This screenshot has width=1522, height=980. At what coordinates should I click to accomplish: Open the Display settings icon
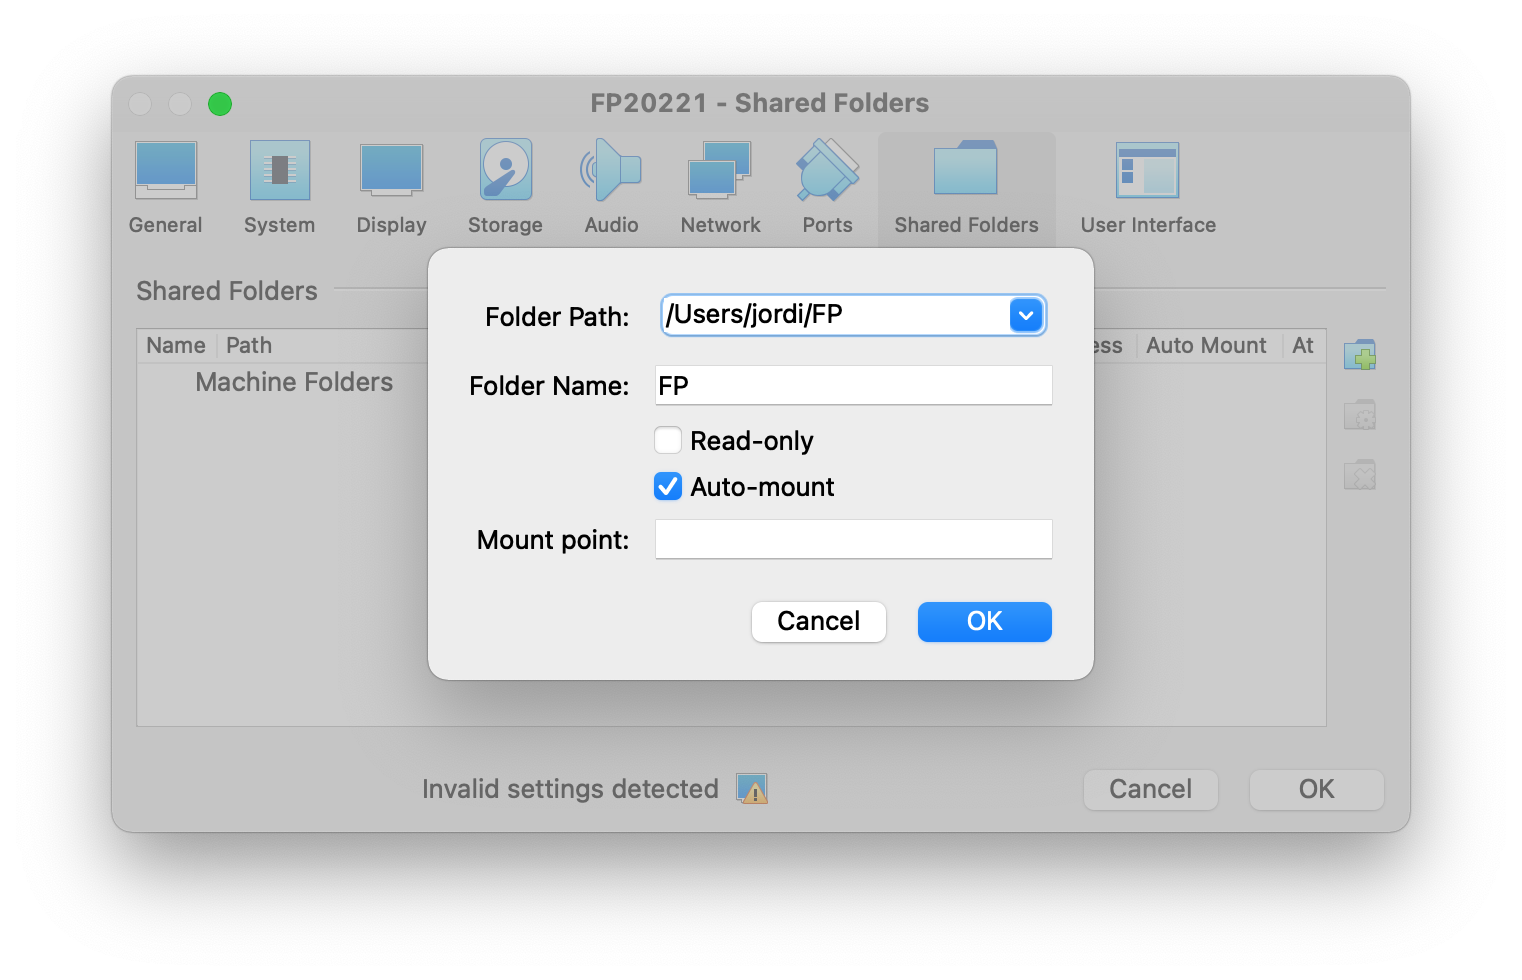[x=391, y=172]
